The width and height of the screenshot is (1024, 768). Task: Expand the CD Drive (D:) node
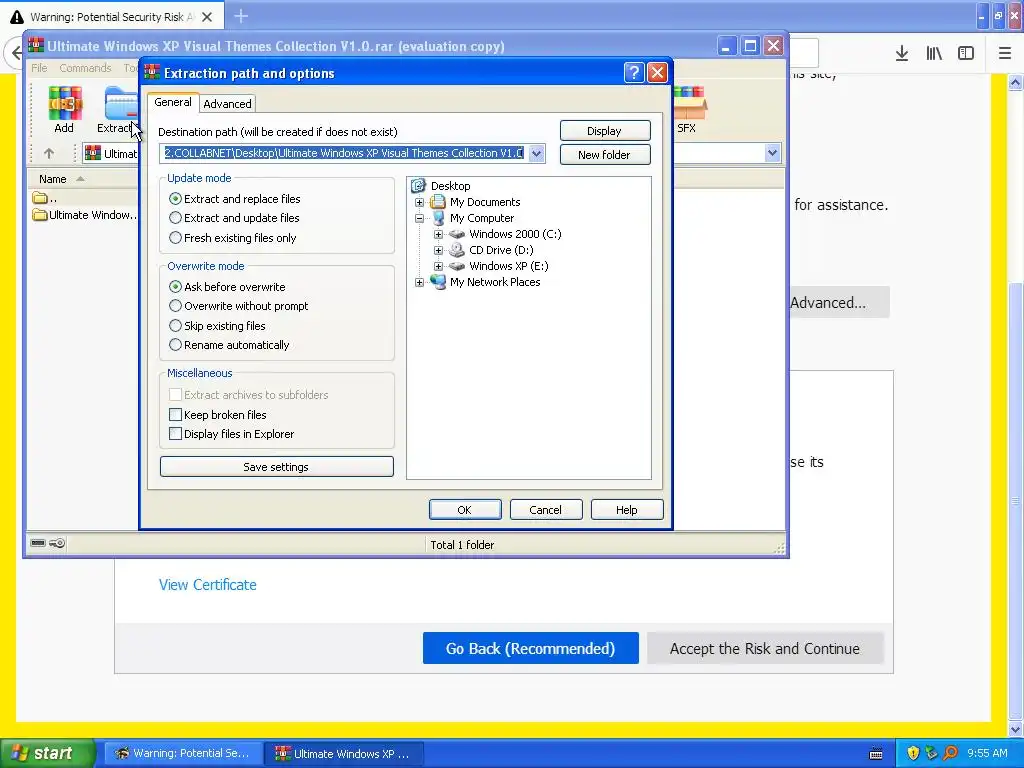pos(438,250)
